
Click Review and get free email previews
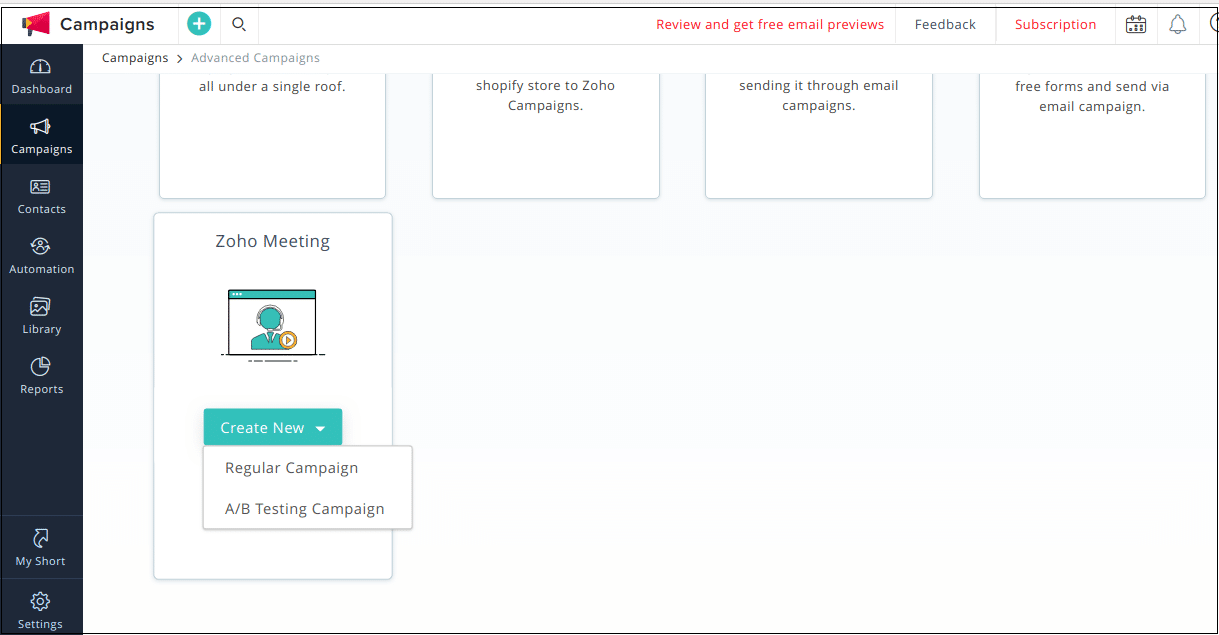[x=770, y=24]
